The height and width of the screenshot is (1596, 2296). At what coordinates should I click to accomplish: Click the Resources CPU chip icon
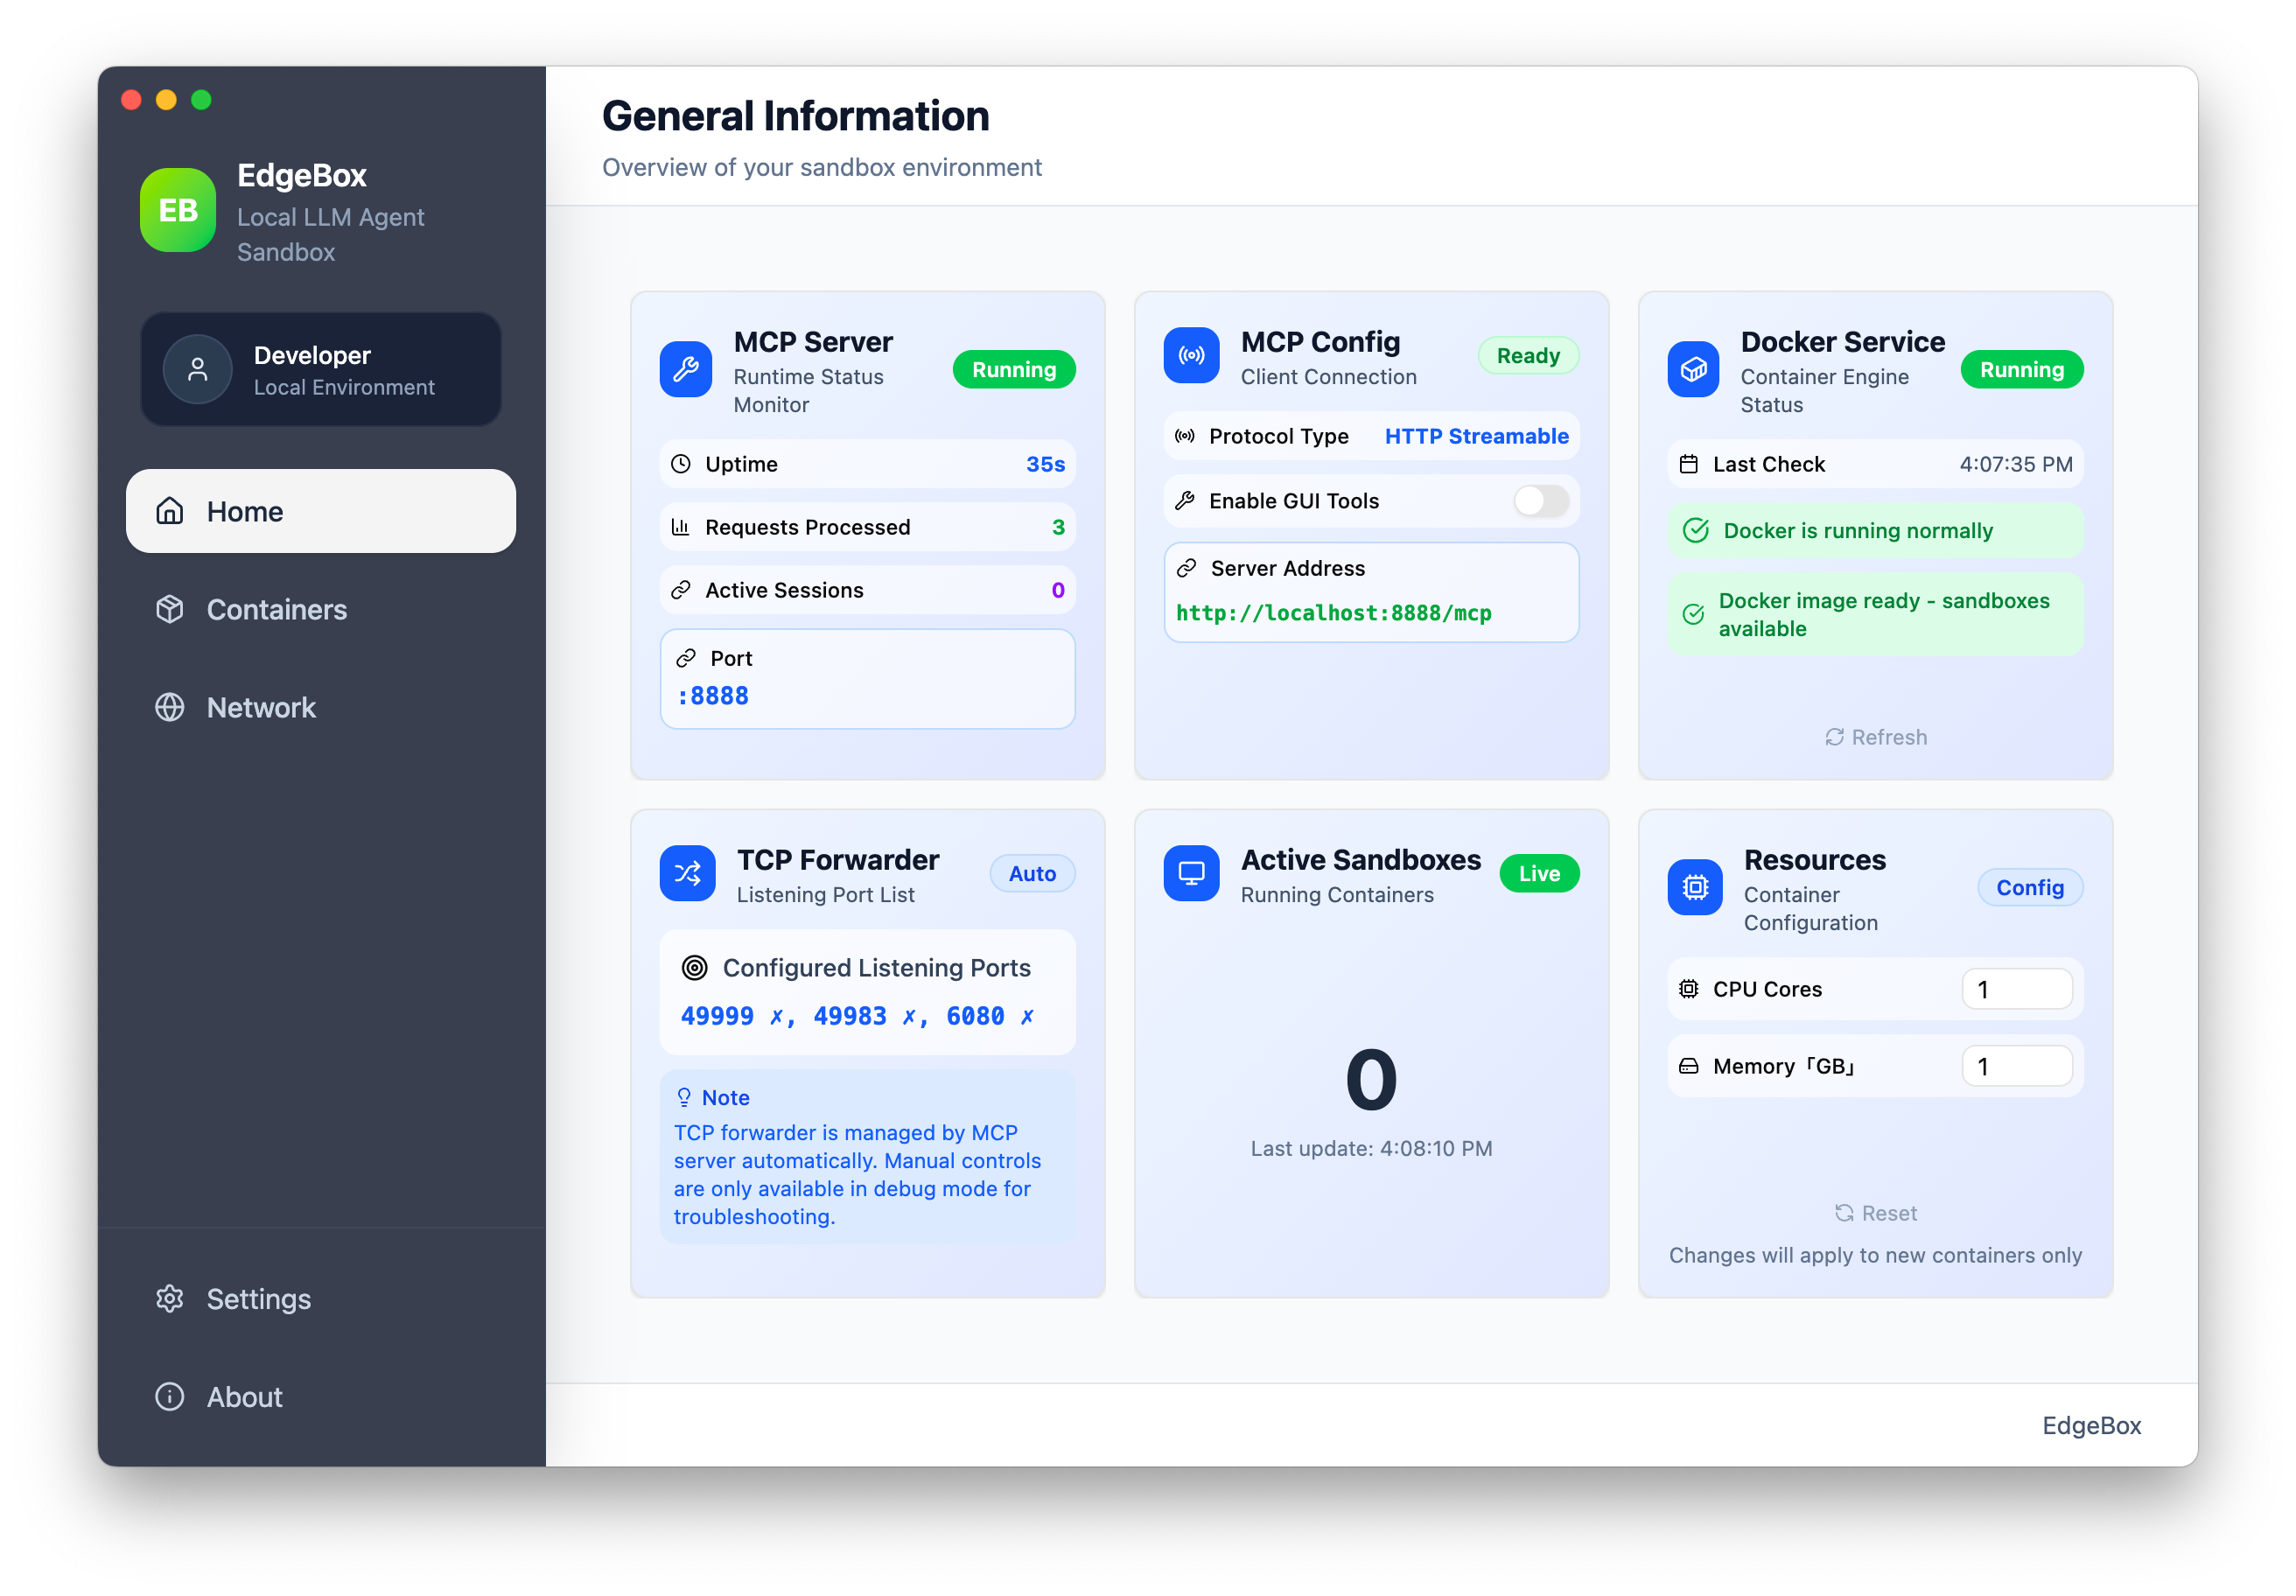point(1694,887)
